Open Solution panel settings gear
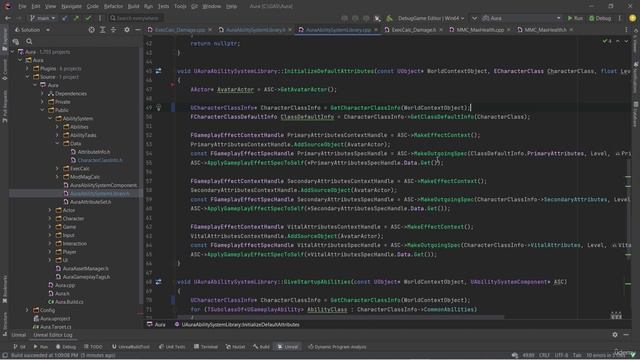 tap(127, 30)
